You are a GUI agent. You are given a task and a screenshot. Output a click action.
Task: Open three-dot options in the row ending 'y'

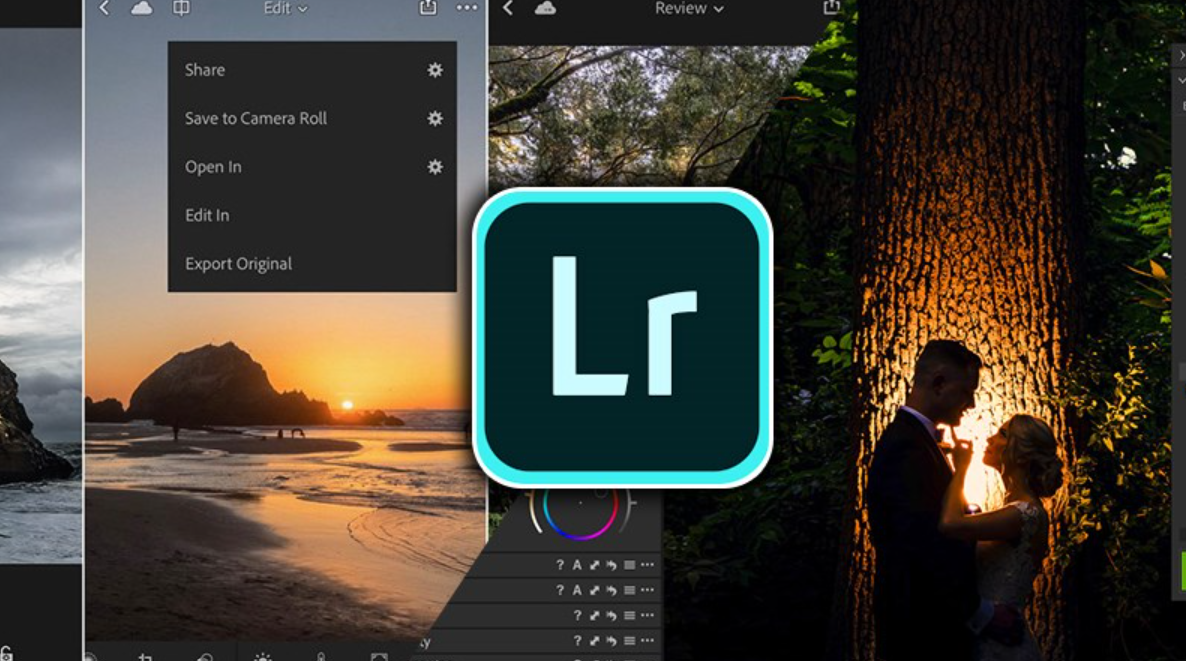click(x=647, y=641)
